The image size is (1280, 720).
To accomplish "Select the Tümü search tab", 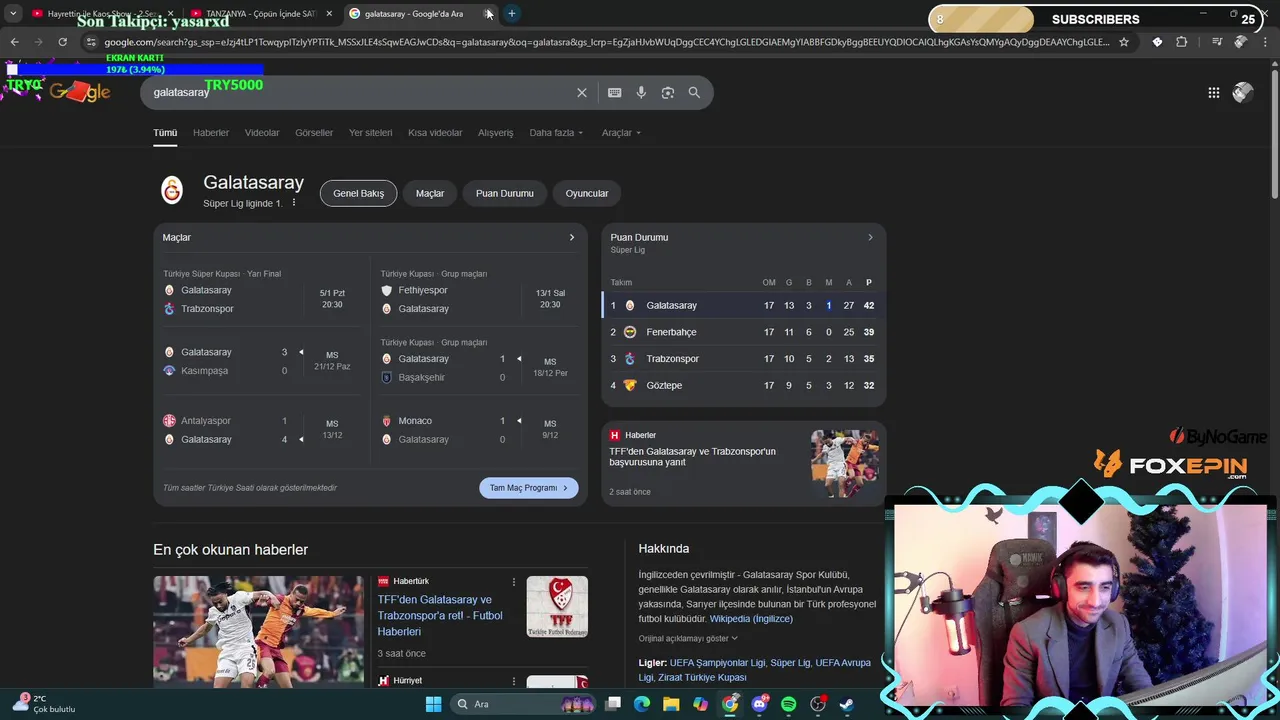I will pyautogui.click(x=165, y=133).
